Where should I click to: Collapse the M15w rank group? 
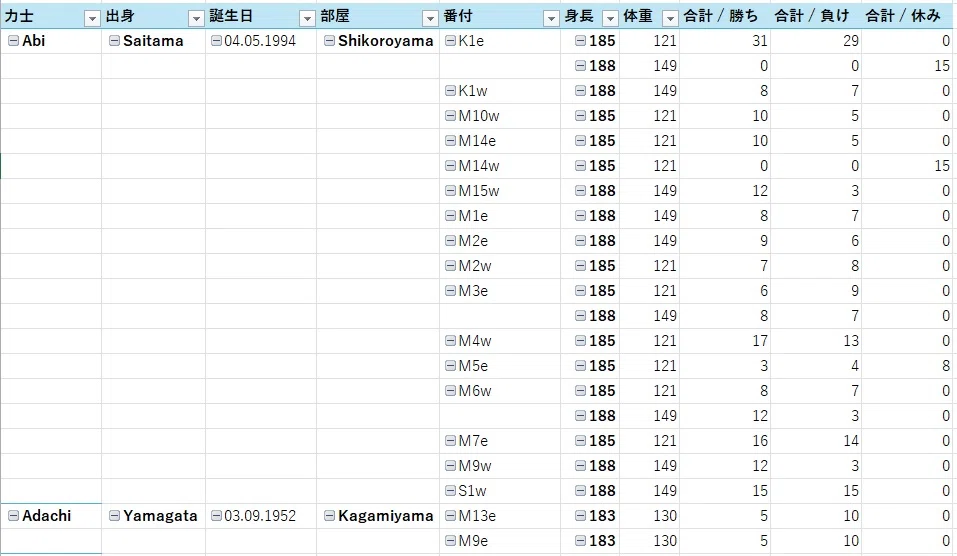coord(450,191)
